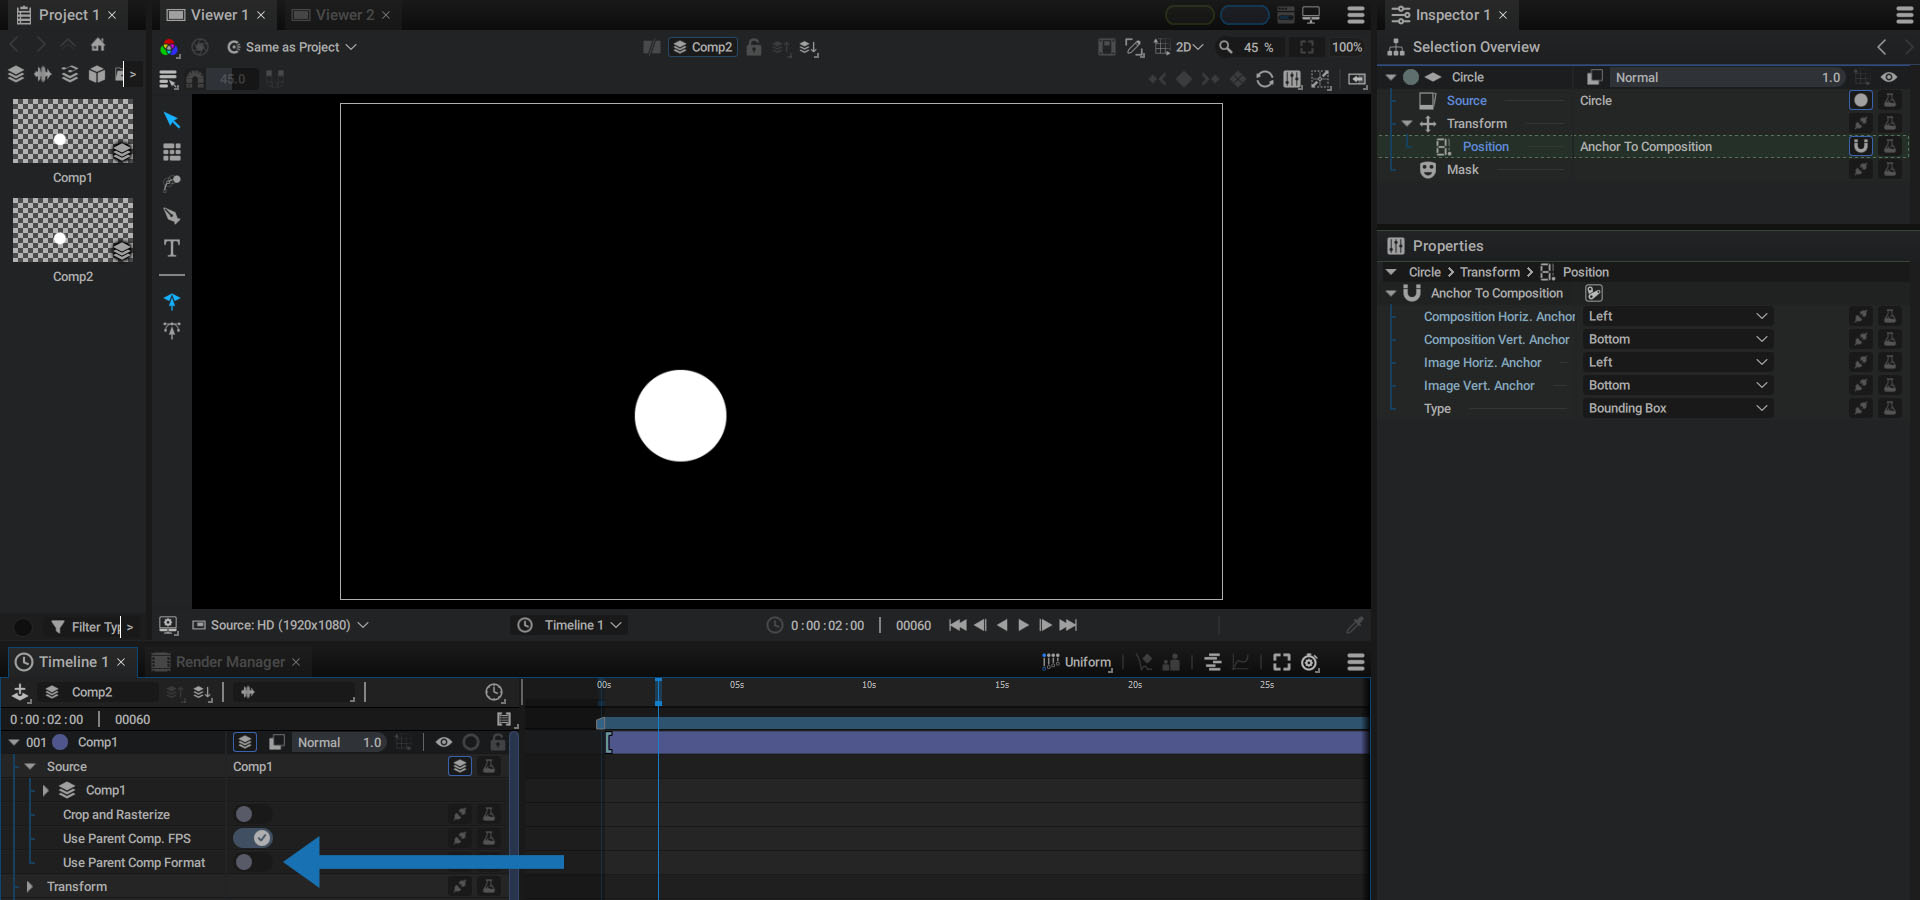This screenshot has width=1920, height=900.
Task: Click the timeline playhead marker
Action: [x=658, y=692]
